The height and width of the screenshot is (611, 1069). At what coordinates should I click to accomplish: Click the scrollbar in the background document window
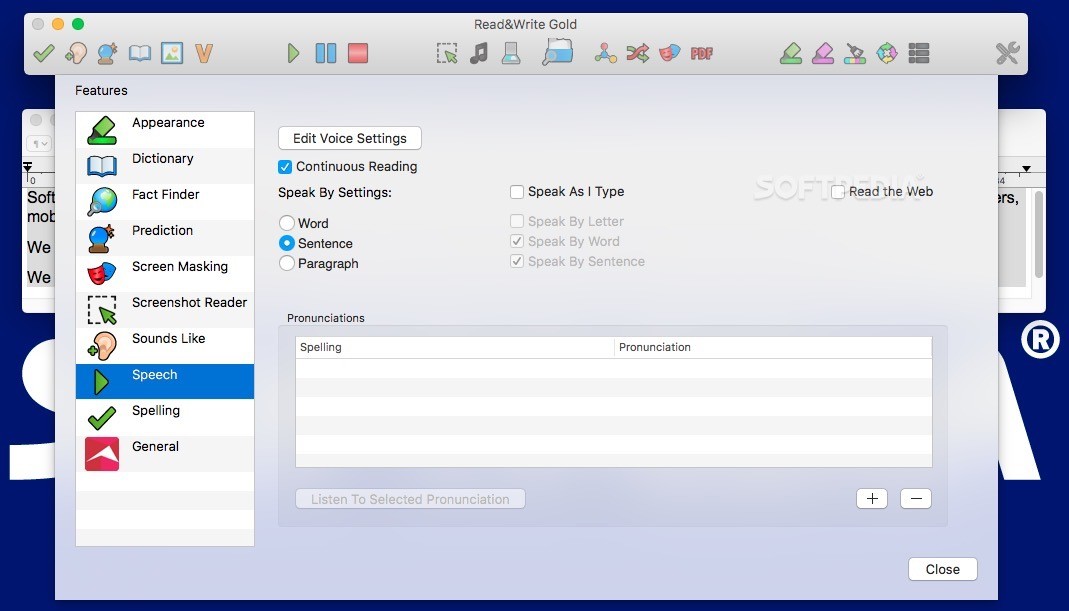1038,235
